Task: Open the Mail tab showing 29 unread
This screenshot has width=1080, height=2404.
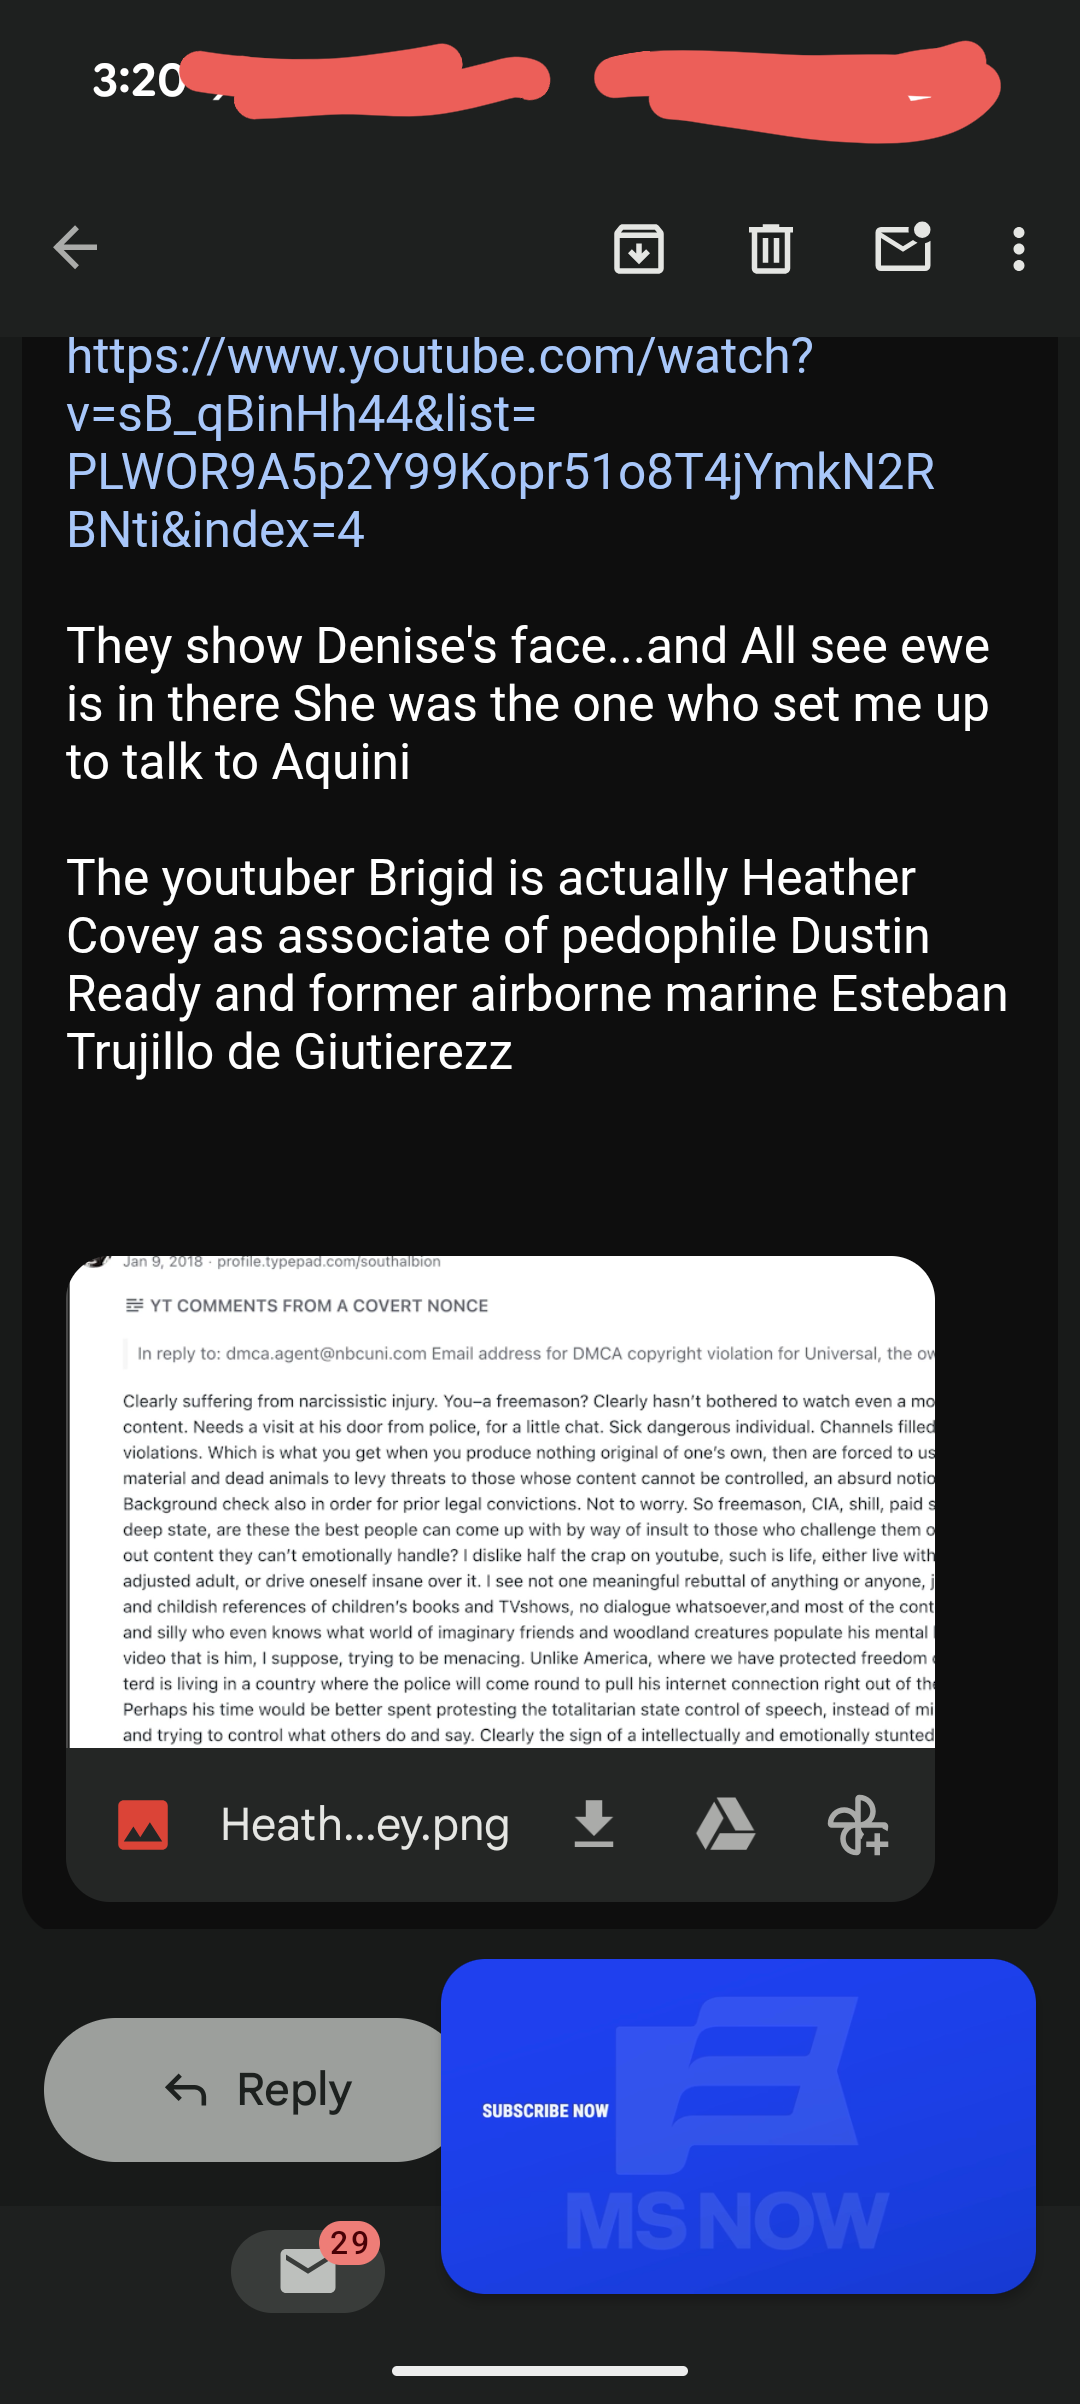Action: 308,2270
